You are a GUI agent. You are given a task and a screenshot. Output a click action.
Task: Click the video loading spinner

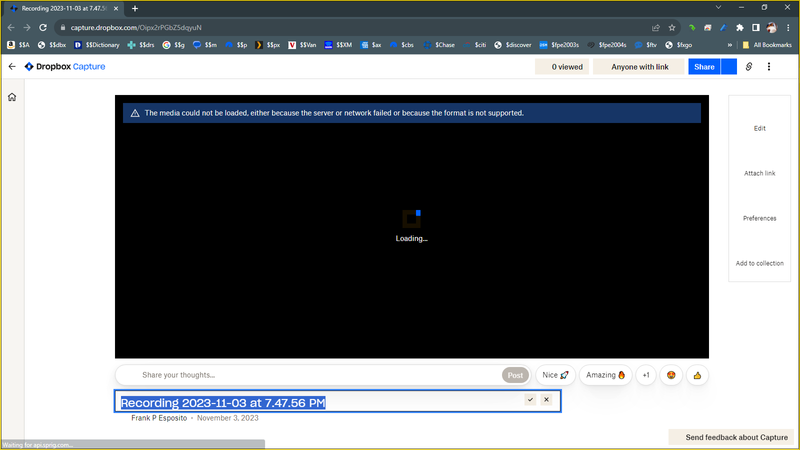[412, 218]
